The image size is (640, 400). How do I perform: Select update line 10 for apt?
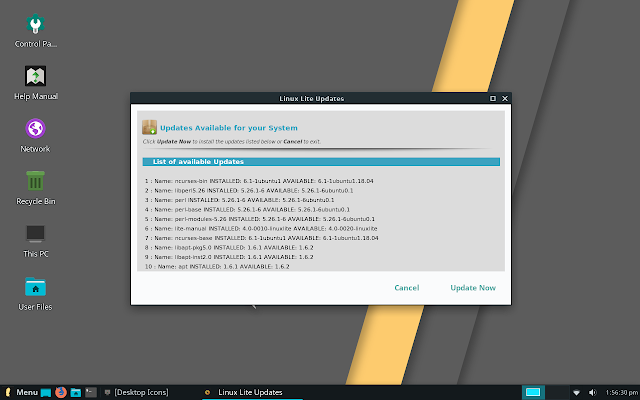[217, 267]
